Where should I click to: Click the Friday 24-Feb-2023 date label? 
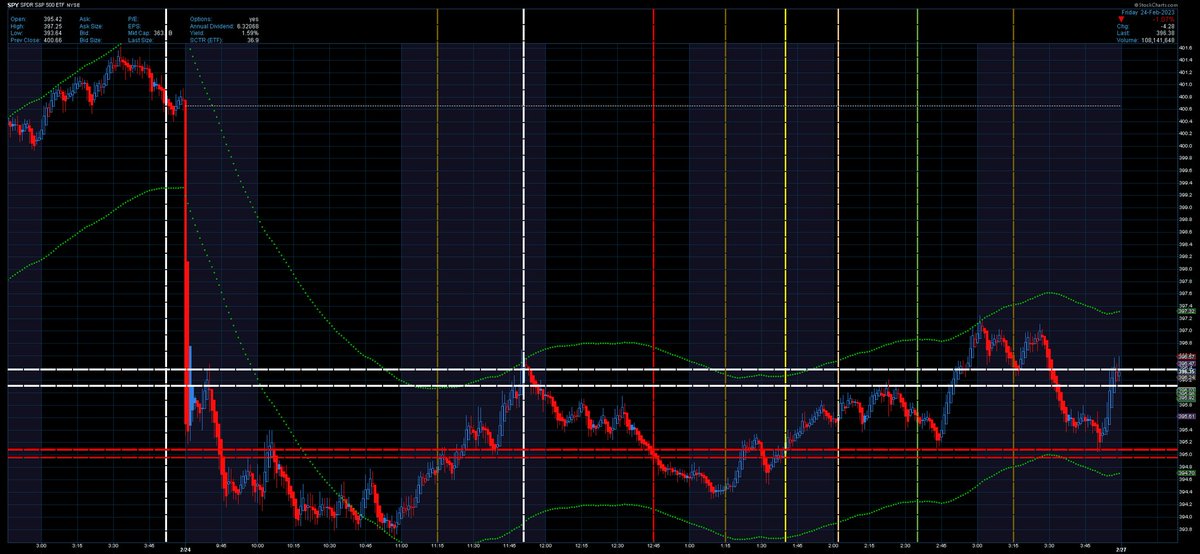(x=1148, y=12)
